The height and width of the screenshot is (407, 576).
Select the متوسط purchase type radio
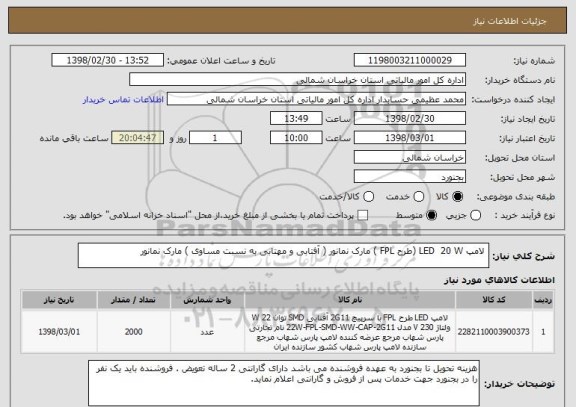click(x=431, y=216)
